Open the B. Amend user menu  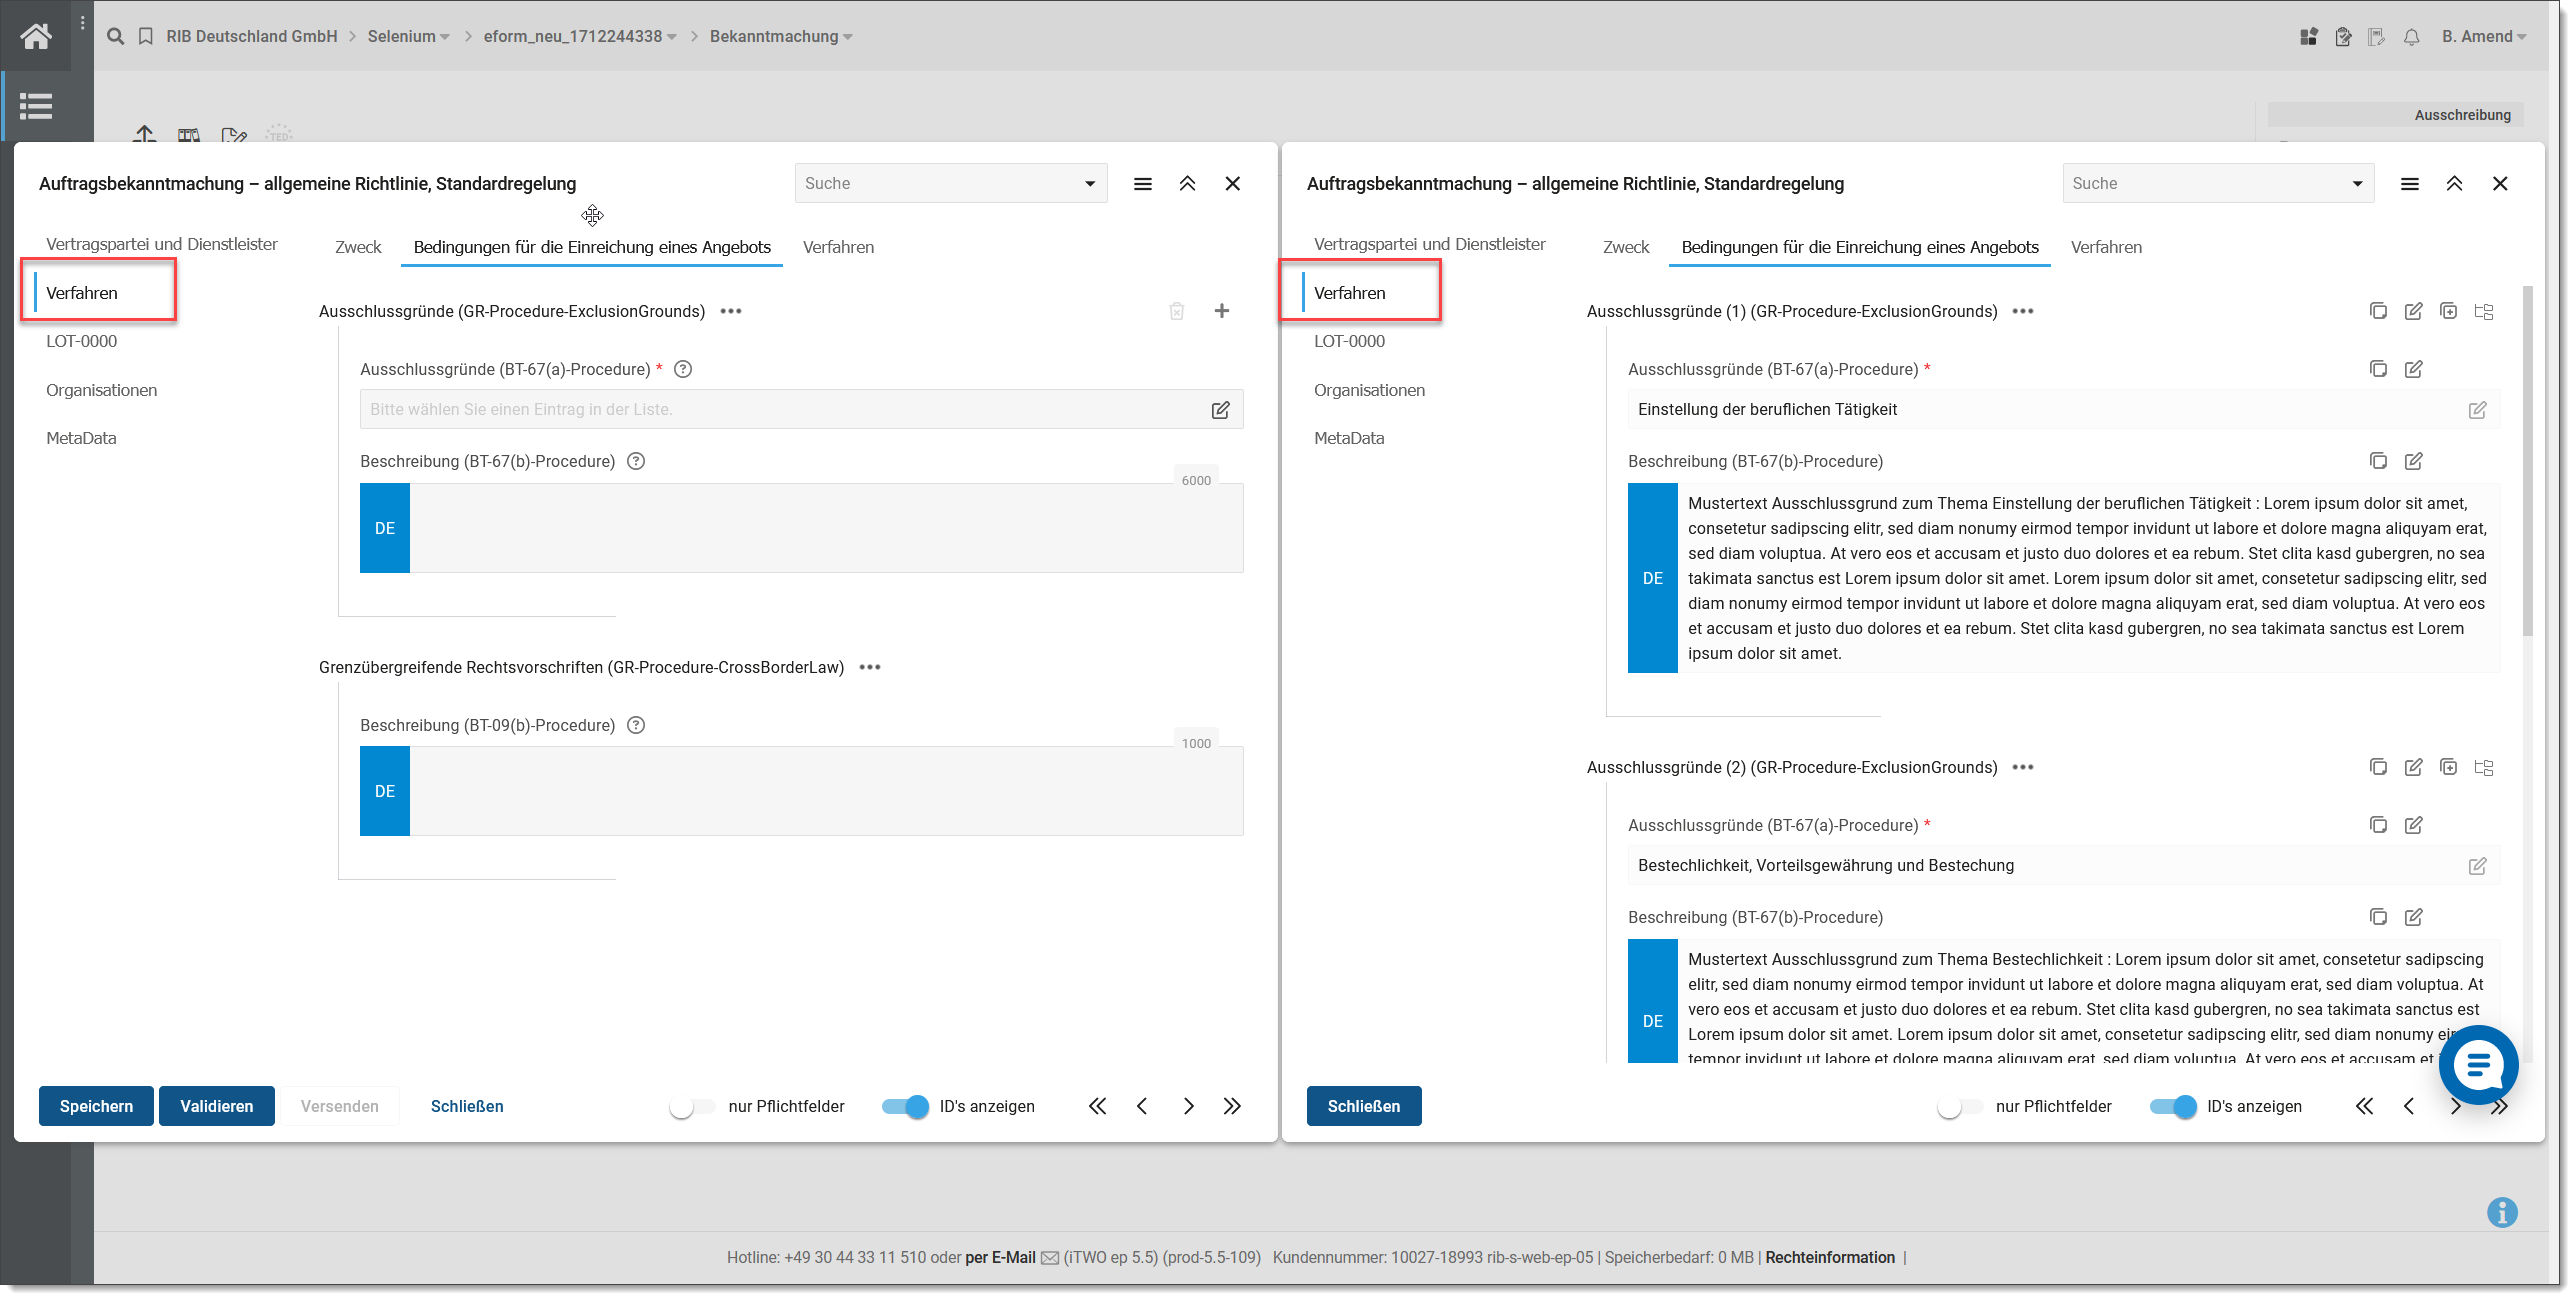[x=2484, y=37]
